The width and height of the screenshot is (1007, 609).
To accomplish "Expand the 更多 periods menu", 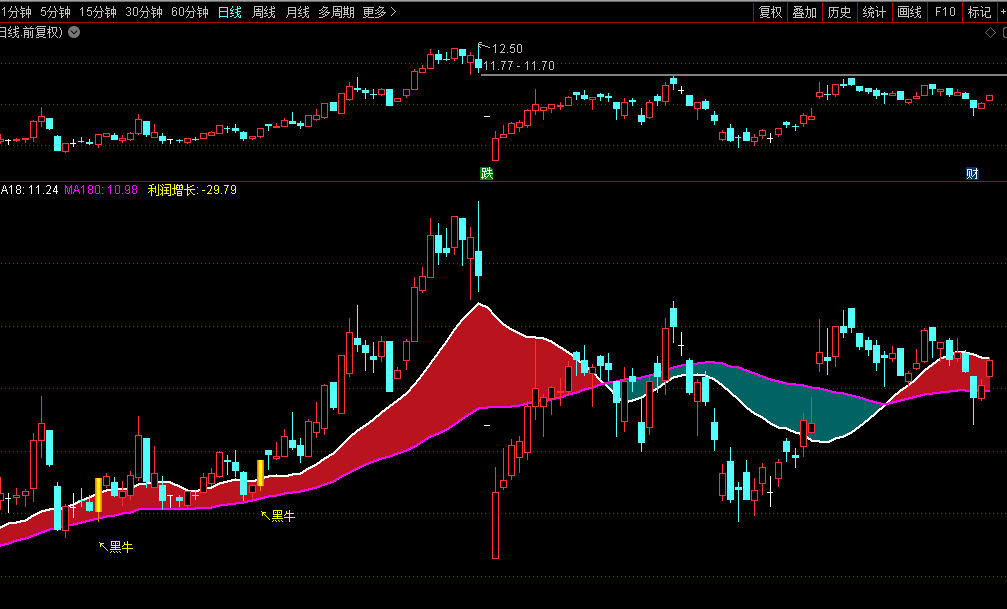I will click(379, 12).
